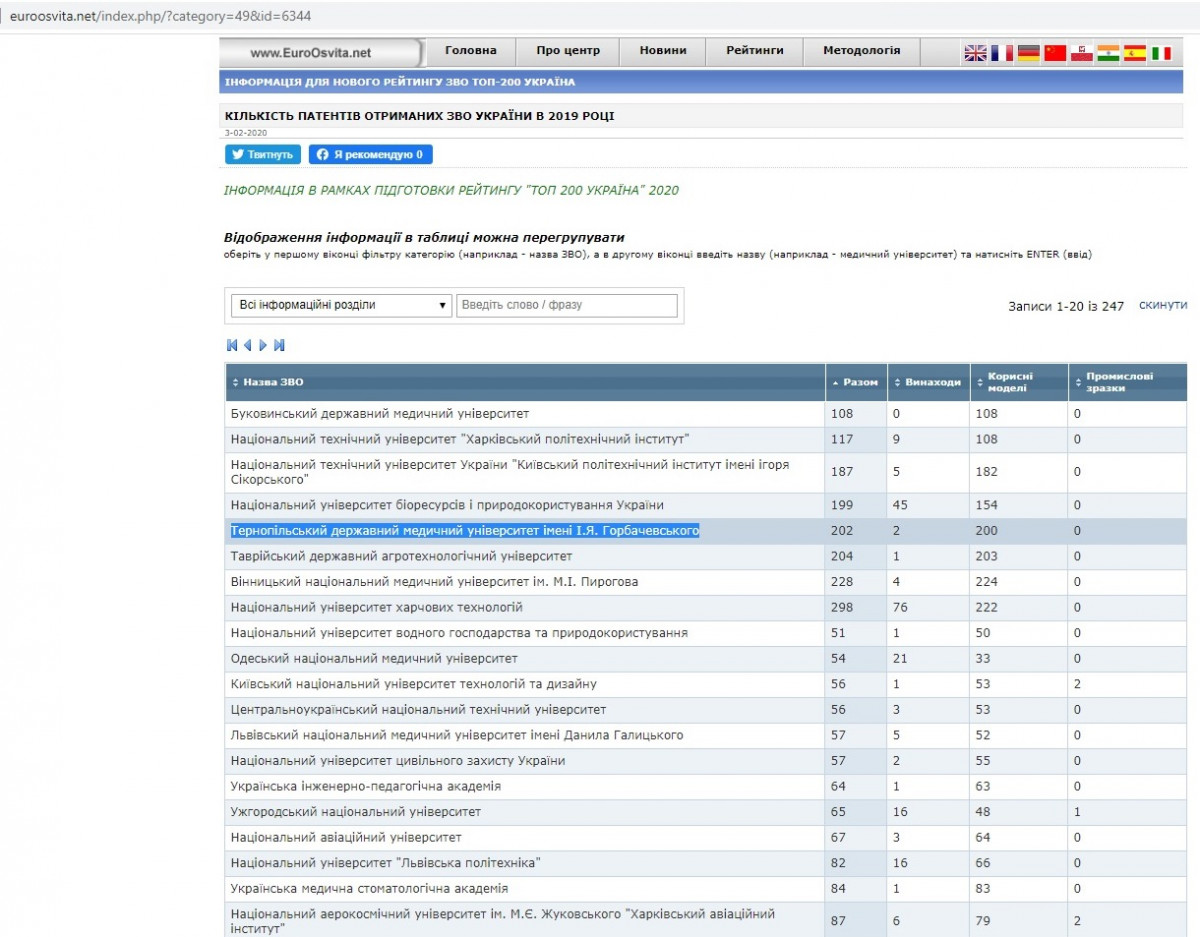The height and width of the screenshot is (937, 1200).
Task: Open the 'Методологія' menu tab
Action: (861, 51)
